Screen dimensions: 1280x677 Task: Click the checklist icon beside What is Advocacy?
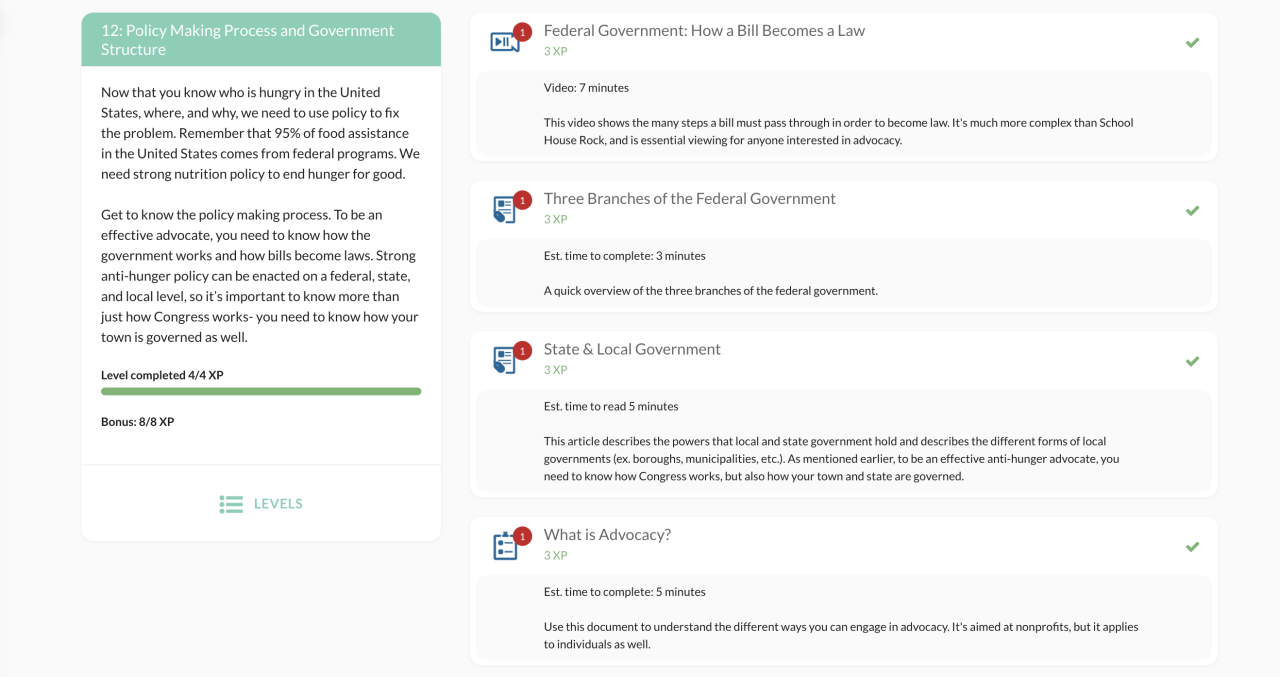pyautogui.click(x=504, y=546)
